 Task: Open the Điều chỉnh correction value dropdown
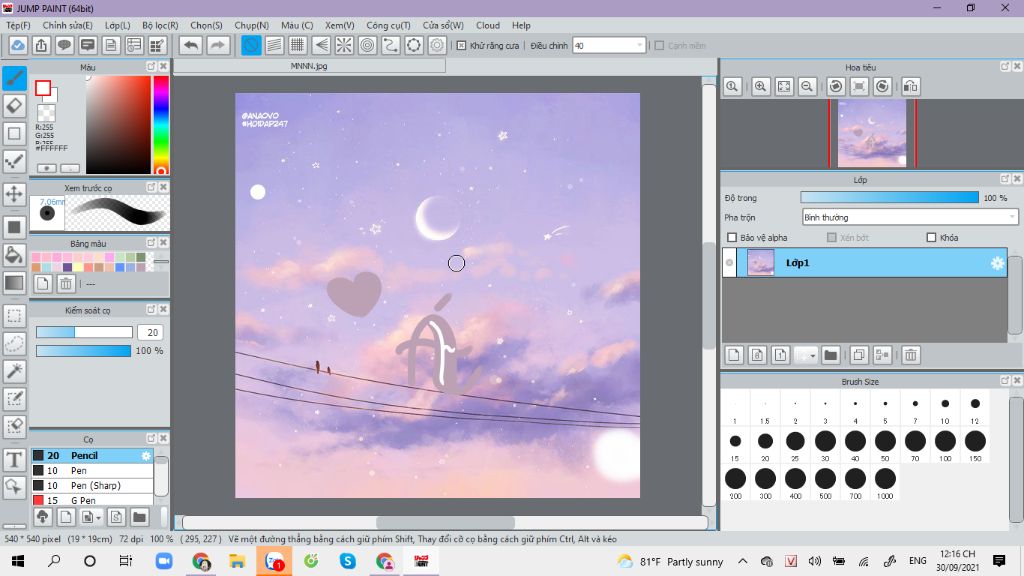click(x=609, y=46)
